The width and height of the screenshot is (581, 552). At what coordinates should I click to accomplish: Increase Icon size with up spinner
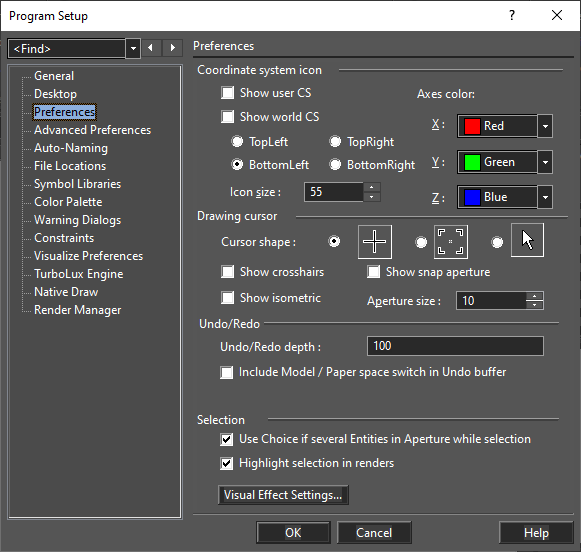click(372, 187)
